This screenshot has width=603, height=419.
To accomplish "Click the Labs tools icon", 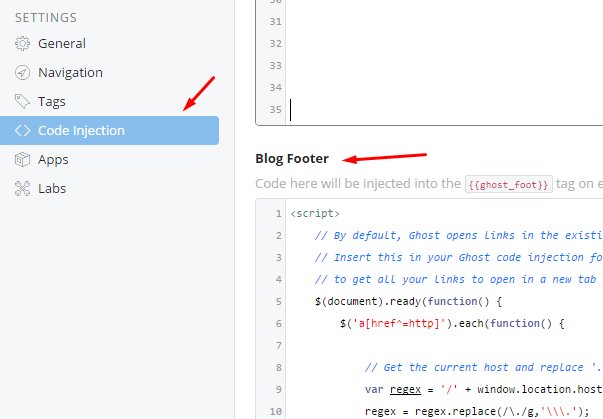I will click(x=22, y=189).
